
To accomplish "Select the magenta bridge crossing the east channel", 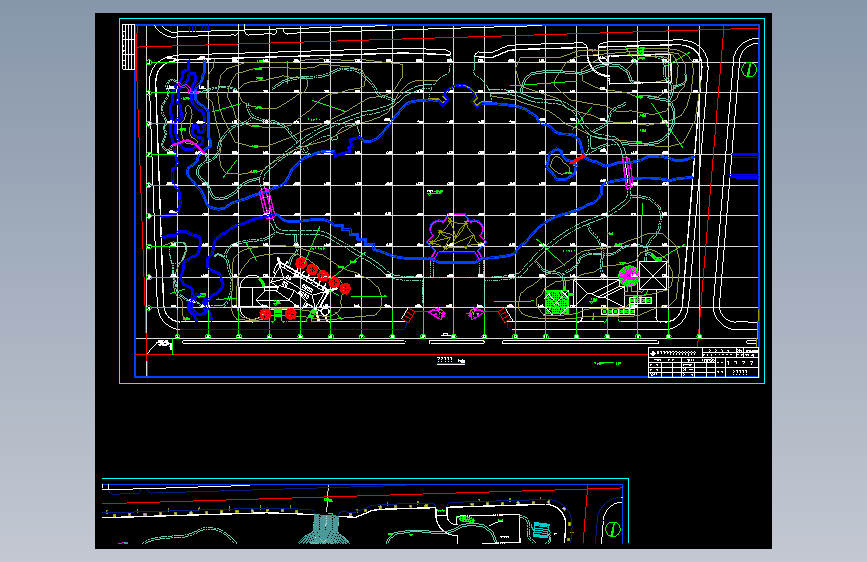I will pyautogui.click(x=628, y=172).
